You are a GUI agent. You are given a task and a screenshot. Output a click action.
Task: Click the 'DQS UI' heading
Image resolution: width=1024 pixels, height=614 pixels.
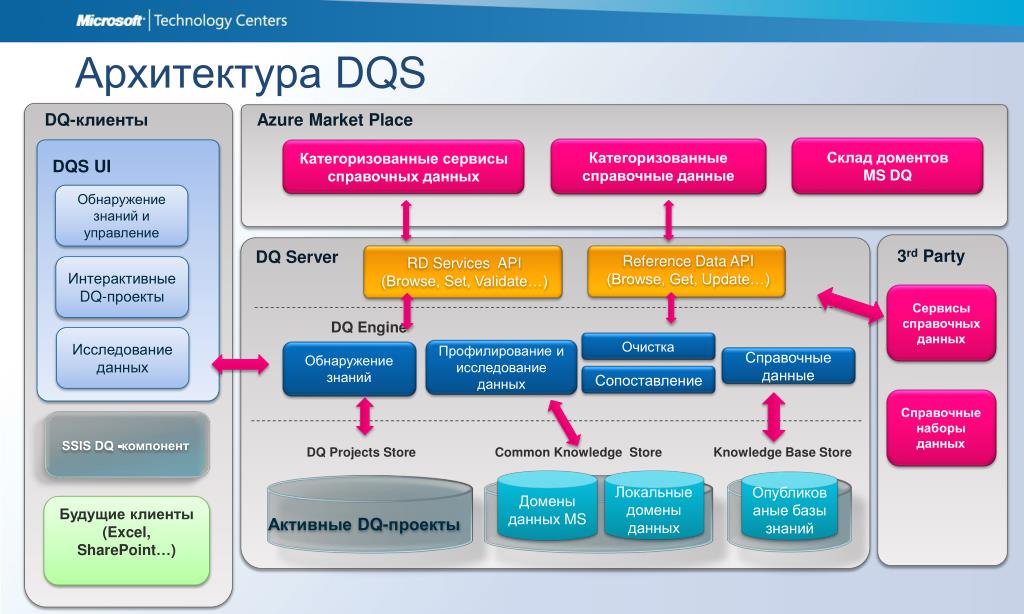[x=82, y=167]
